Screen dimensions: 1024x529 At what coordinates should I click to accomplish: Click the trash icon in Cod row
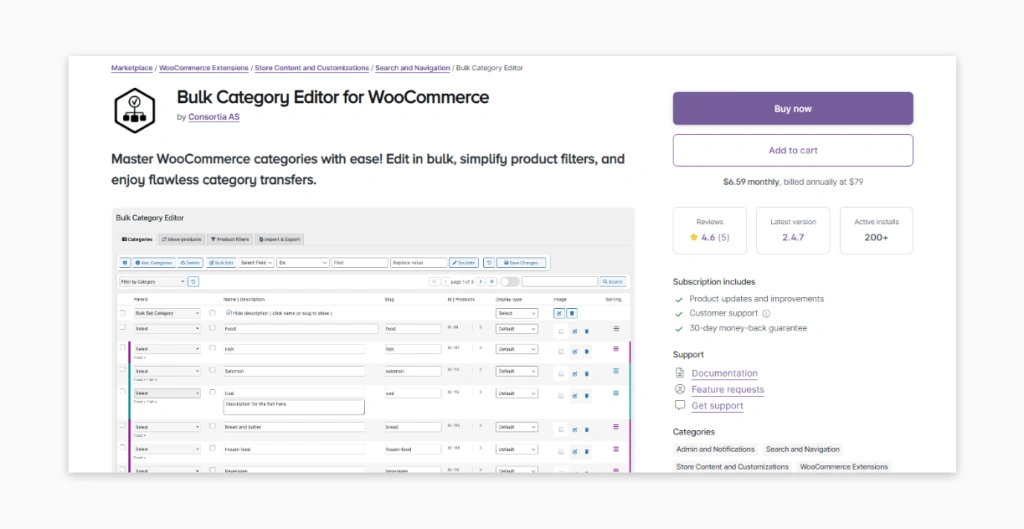point(586,396)
